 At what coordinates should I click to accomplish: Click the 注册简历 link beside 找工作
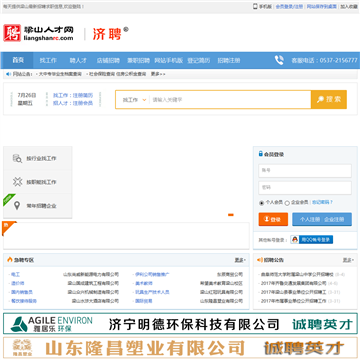[83, 95]
